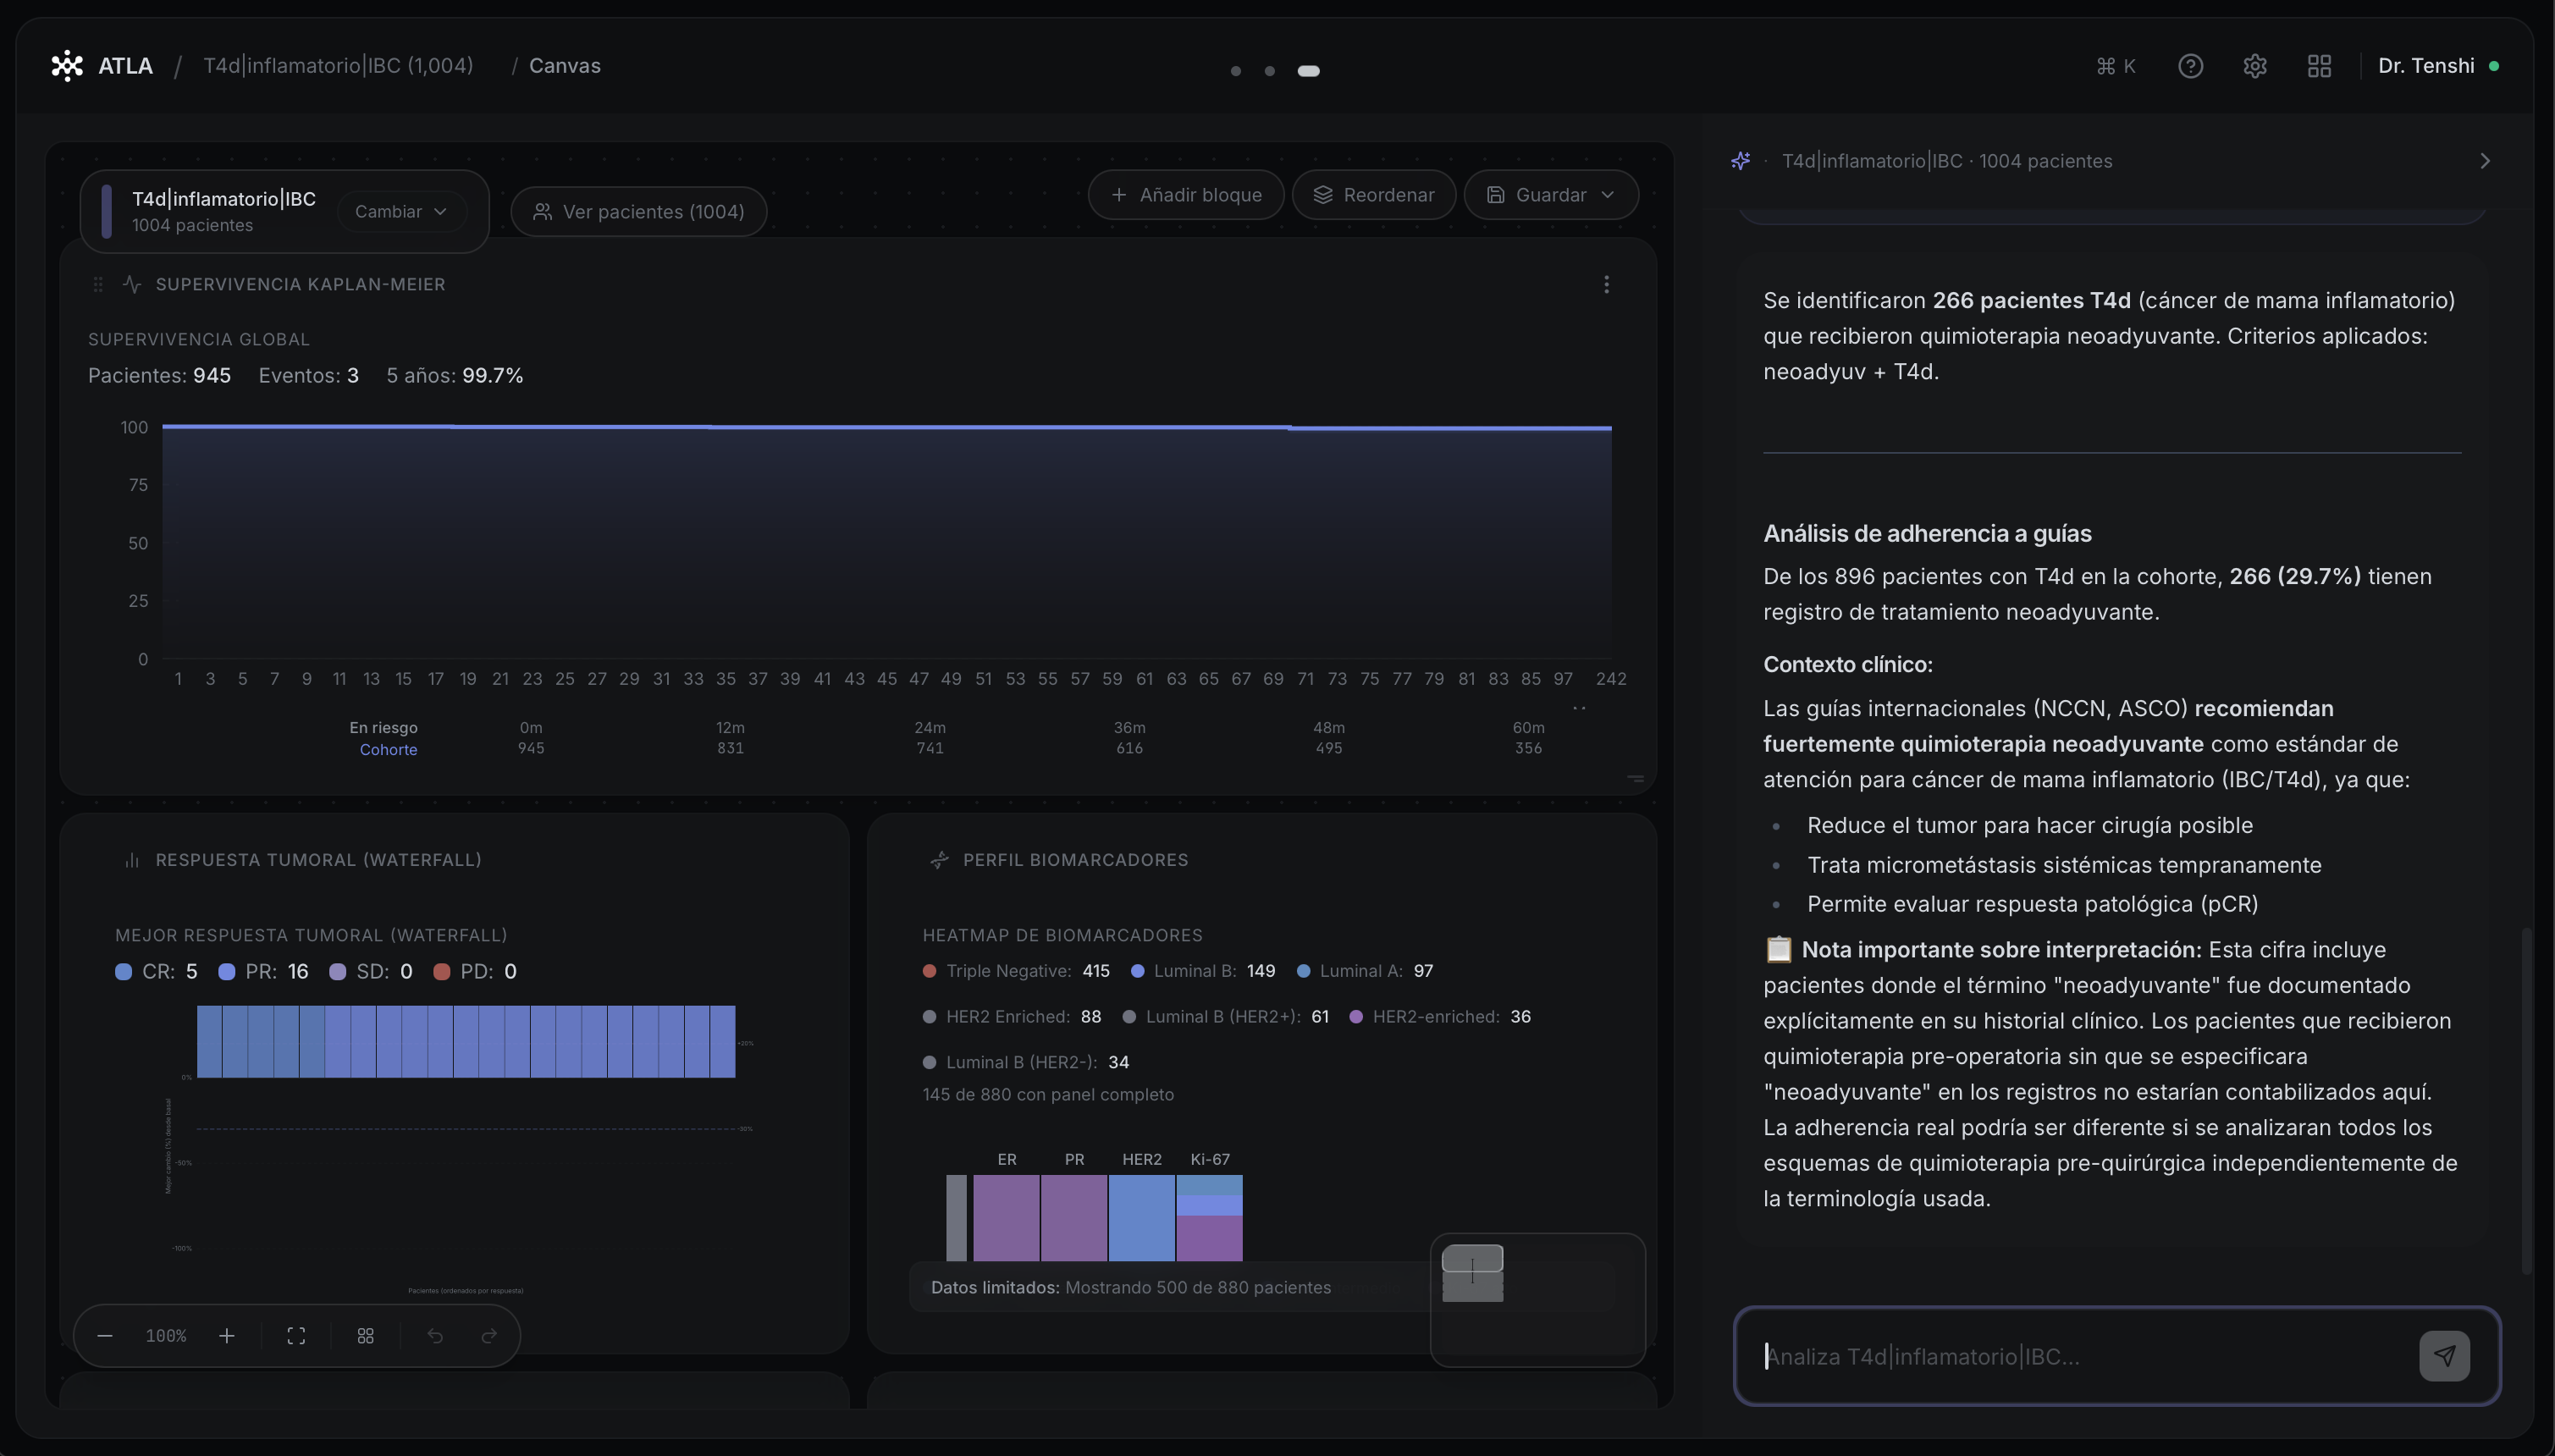
Task: Toggle the HER2 Enriched: 88 legend item
Action: coord(1012,1017)
